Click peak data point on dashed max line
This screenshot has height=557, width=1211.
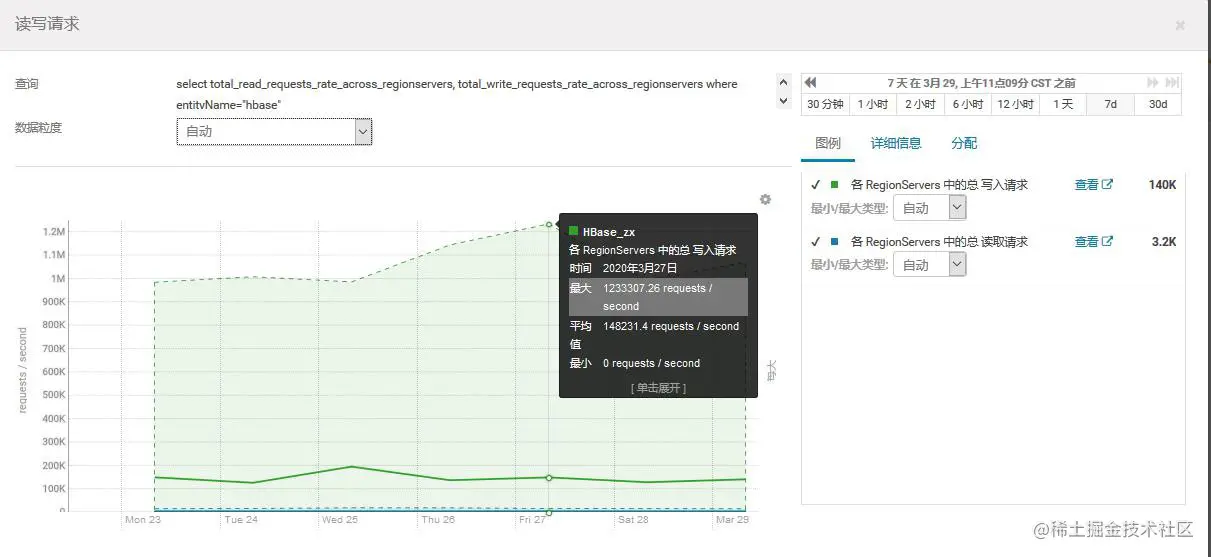pos(549,224)
